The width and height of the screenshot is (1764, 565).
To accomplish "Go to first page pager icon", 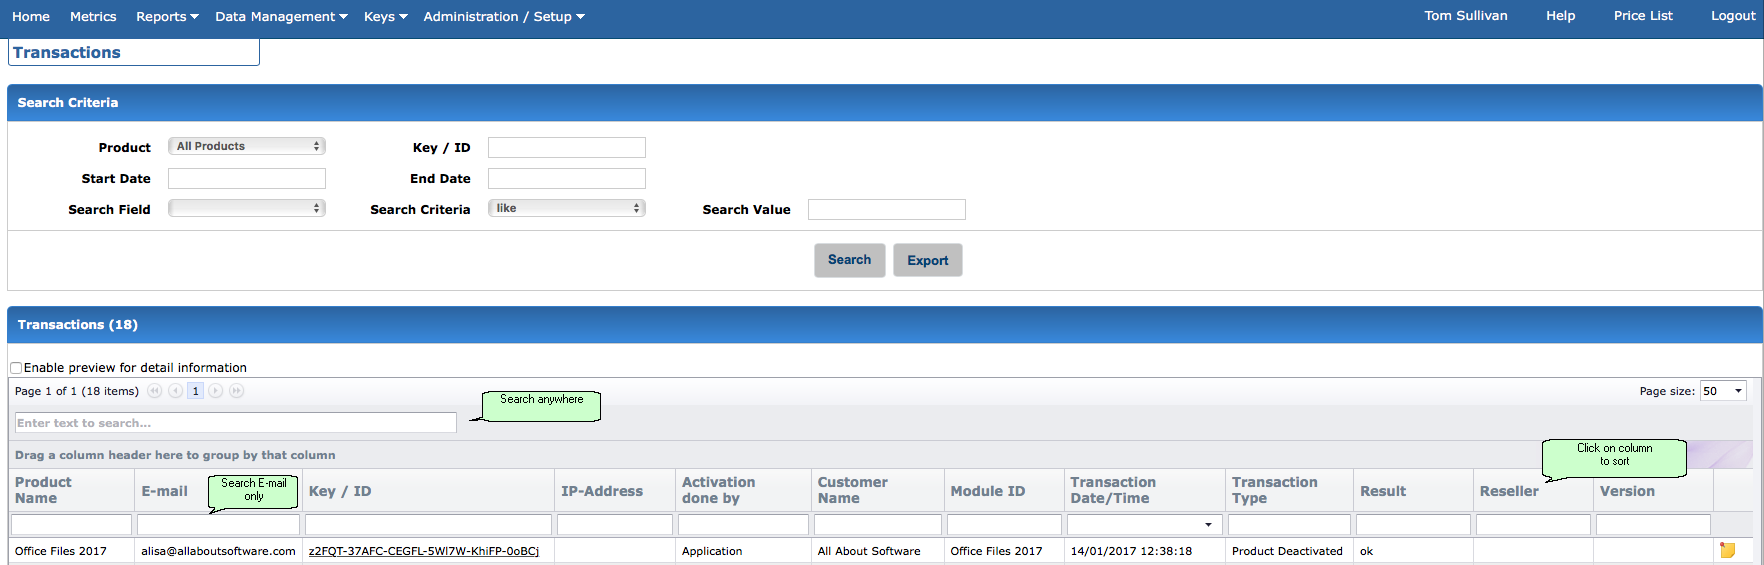I will click(x=154, y=391).
